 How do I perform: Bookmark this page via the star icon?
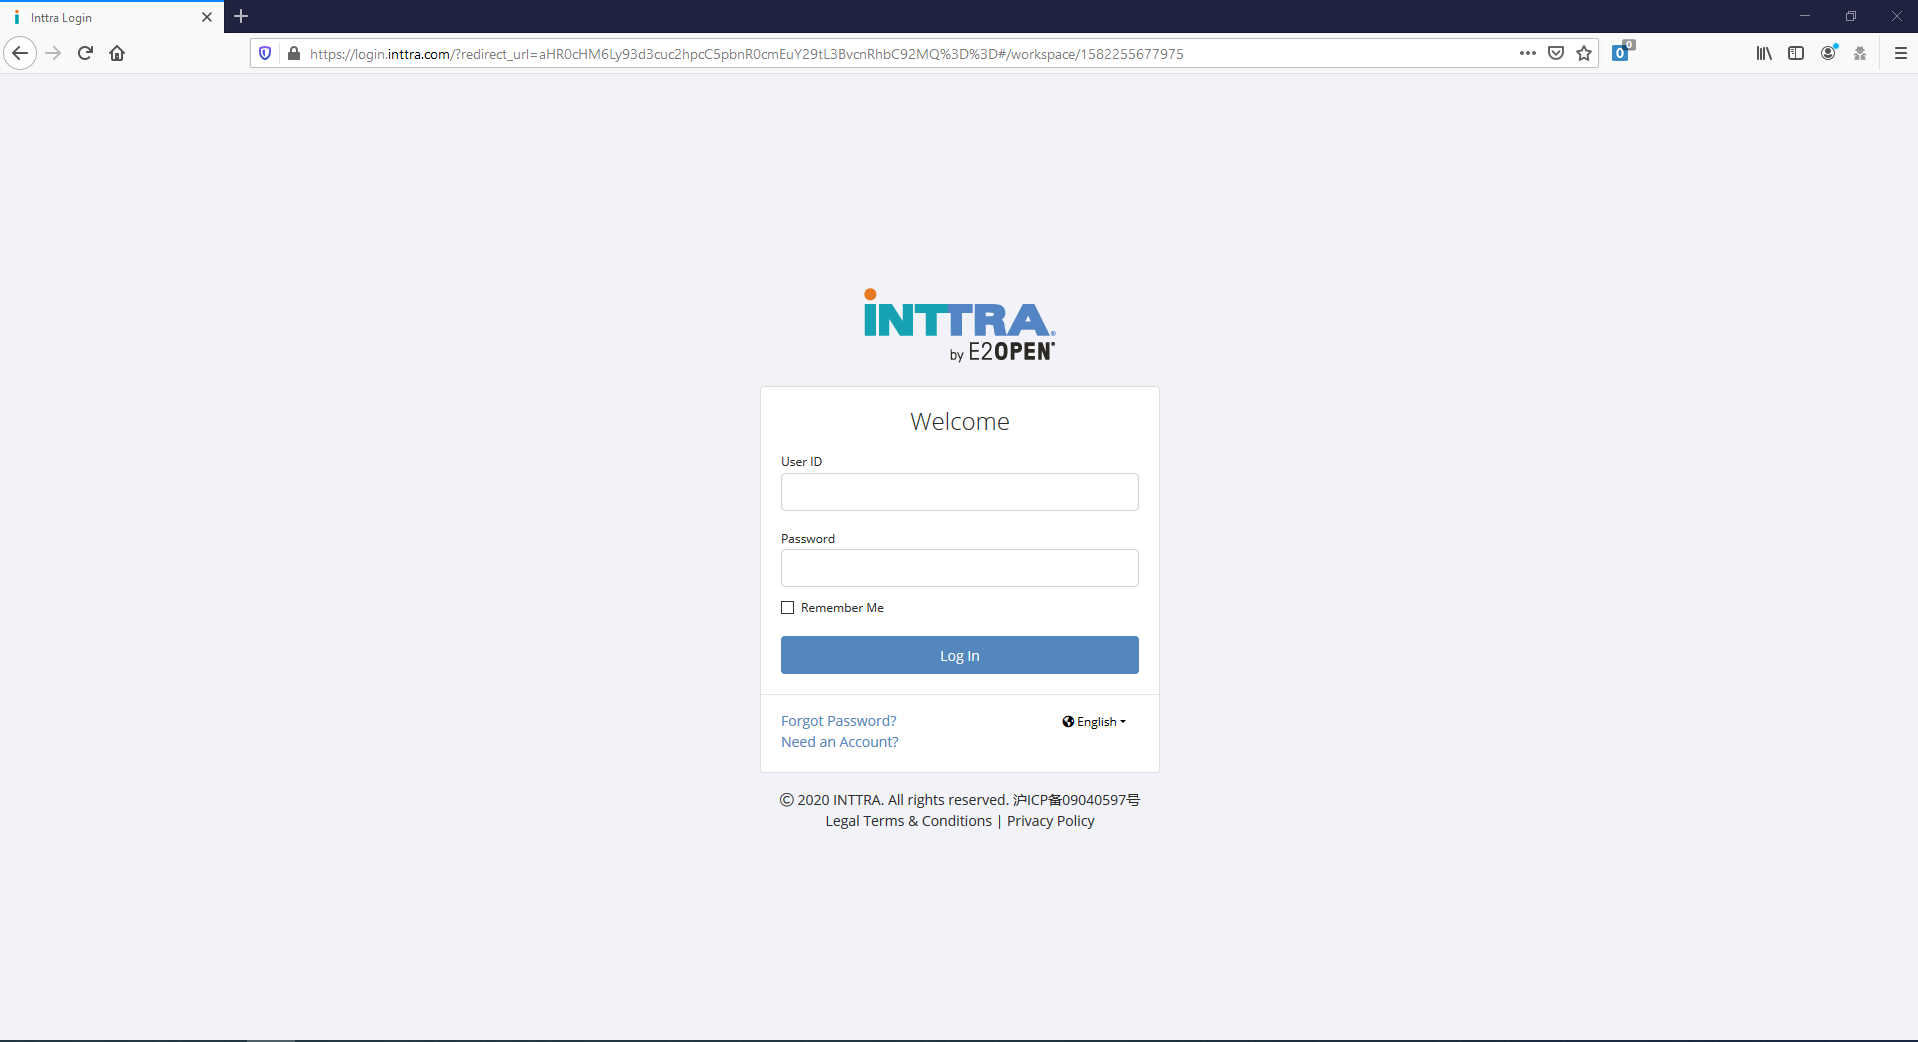tap(1584, 53)
